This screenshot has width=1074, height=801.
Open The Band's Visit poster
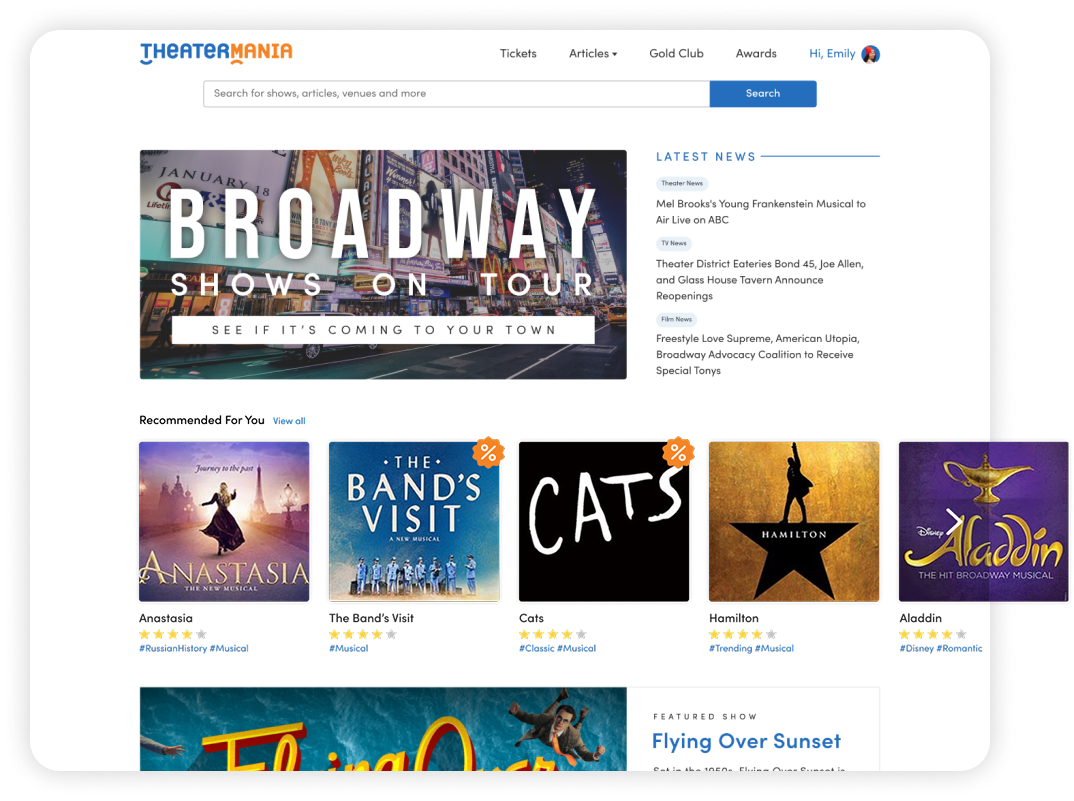pyautogui.click(x=414, y=521)
